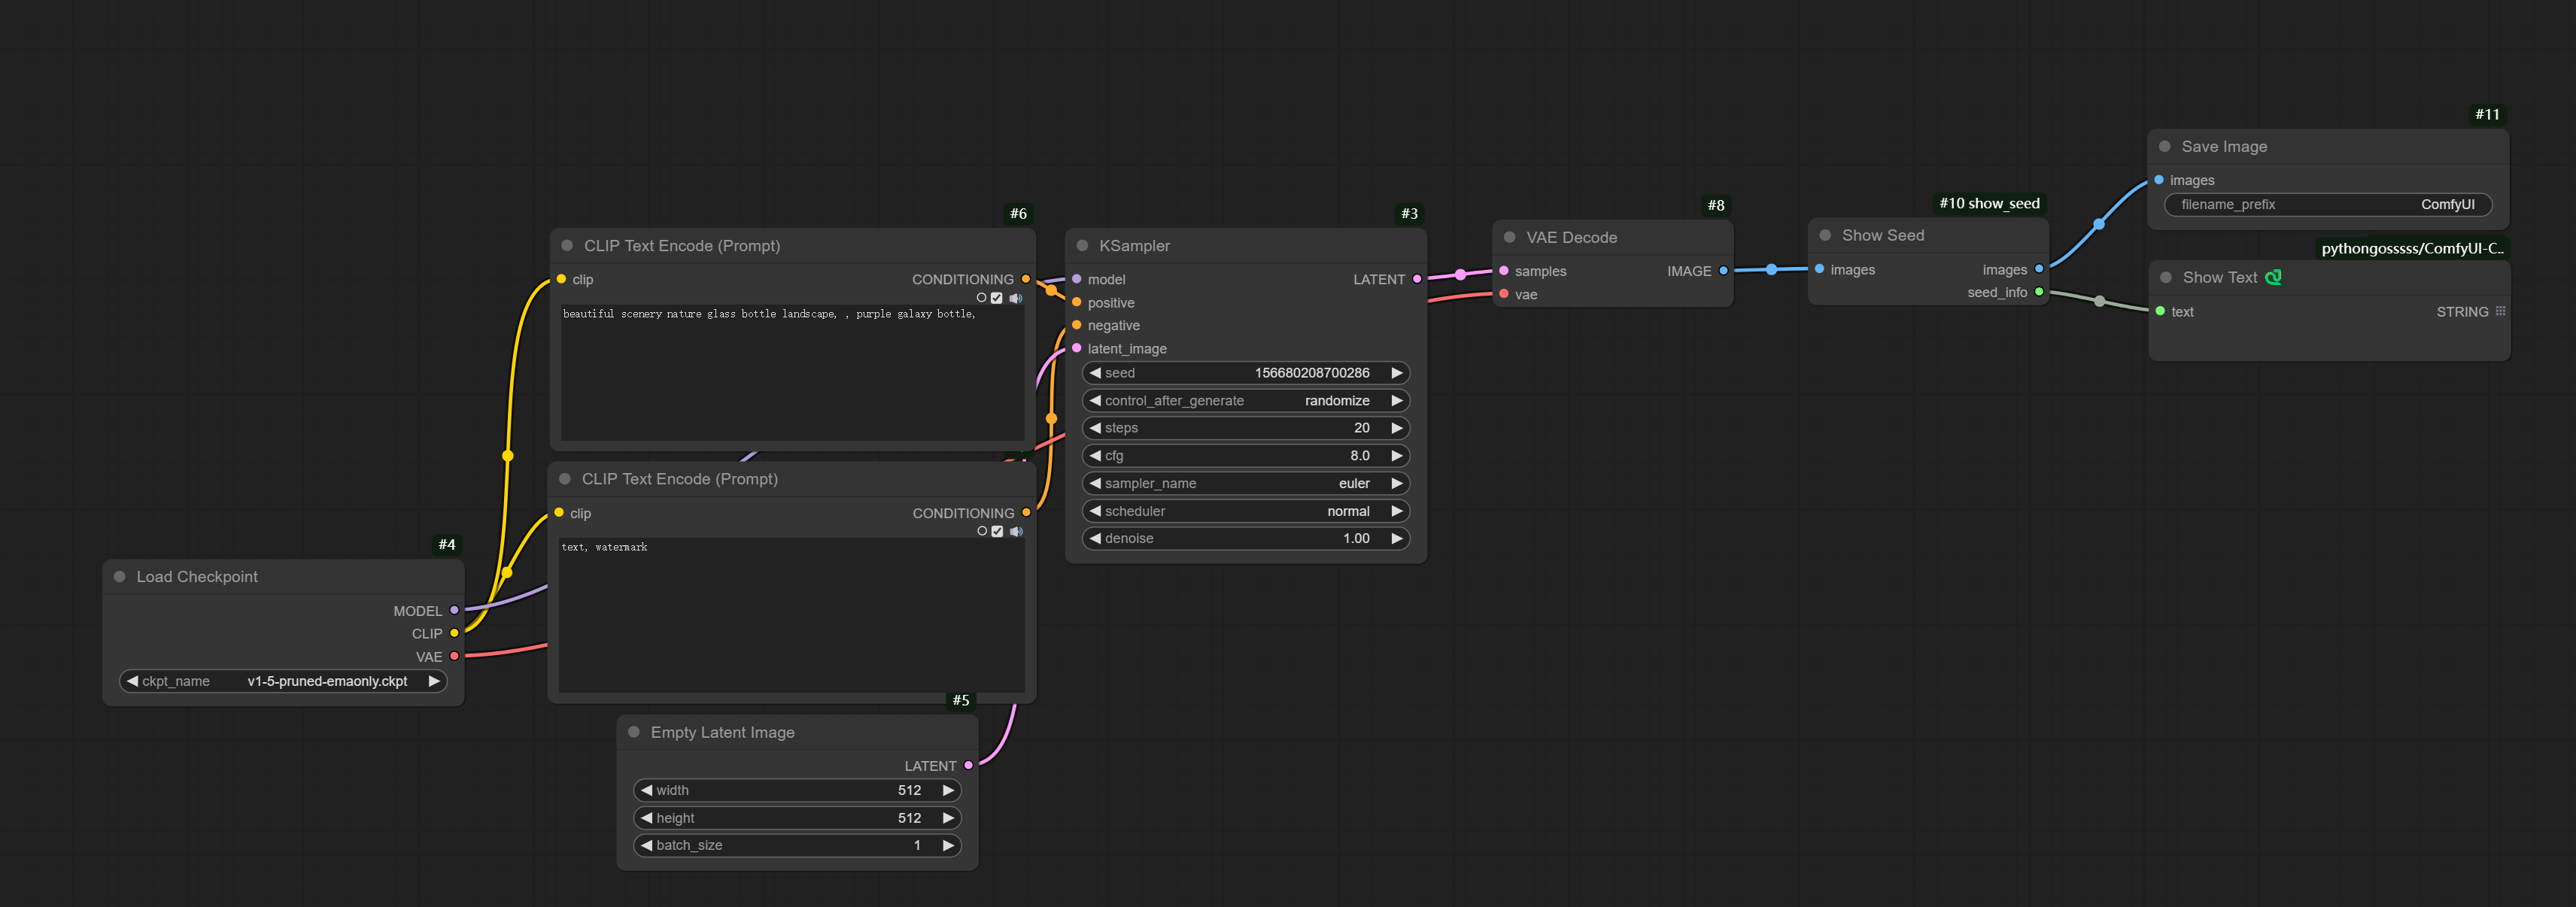Image resolution: width=2576 pixels, height=907 pixels.
Task: Collapse the KSampler node using title dot
Action: (x=1082, y=245)
